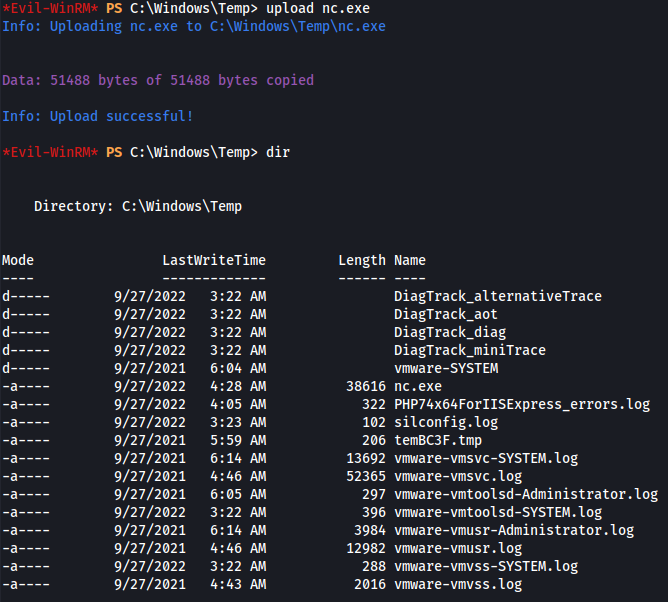This screenshot has width=668, height=602.
Task: Click the 'upload nc.exe' command text
Action: [x=318, y=8]
